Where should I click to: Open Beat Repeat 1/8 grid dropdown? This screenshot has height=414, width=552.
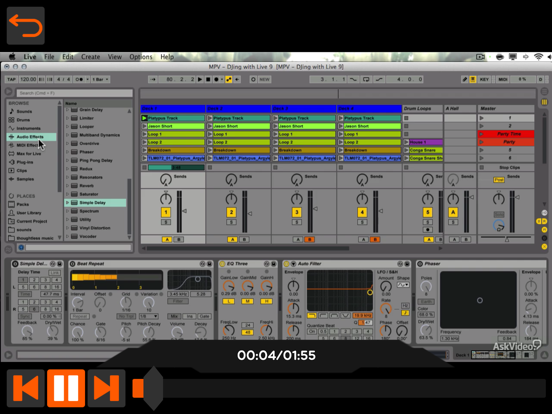tap(149, 316)
